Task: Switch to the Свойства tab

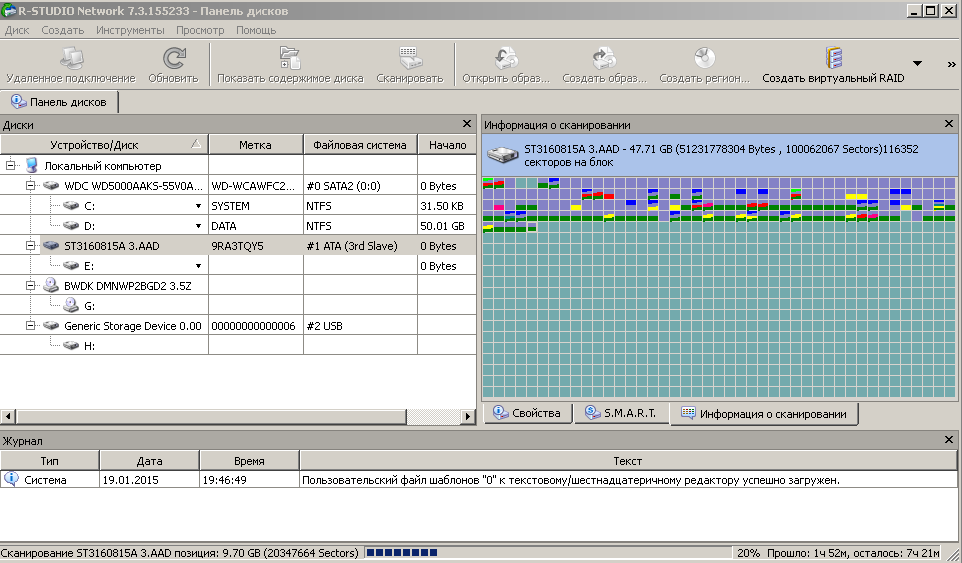Action: tap(528, 413)
